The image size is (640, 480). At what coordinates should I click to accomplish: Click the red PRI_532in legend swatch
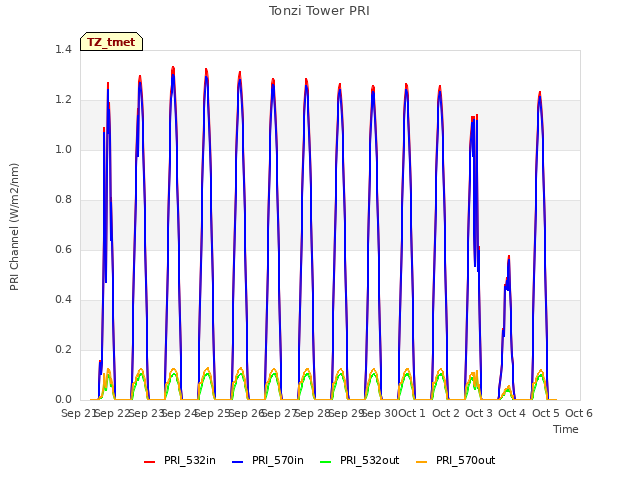click(149, 462)
